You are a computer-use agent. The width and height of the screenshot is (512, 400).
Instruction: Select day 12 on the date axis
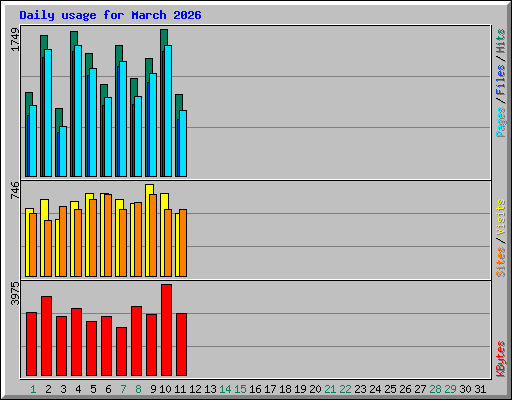195,389
